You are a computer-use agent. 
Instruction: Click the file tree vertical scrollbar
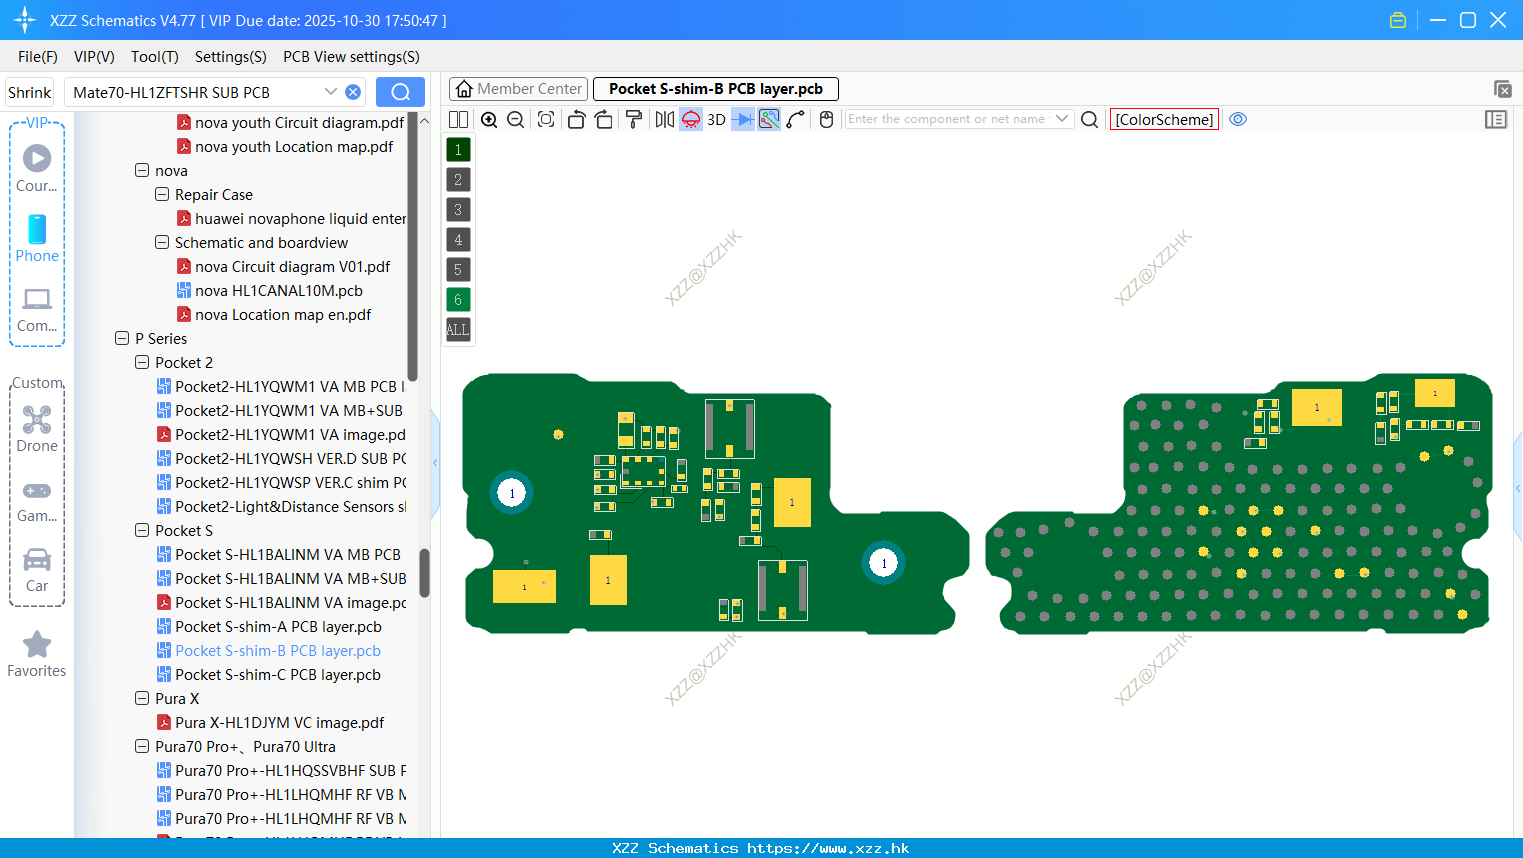[424, 573]
